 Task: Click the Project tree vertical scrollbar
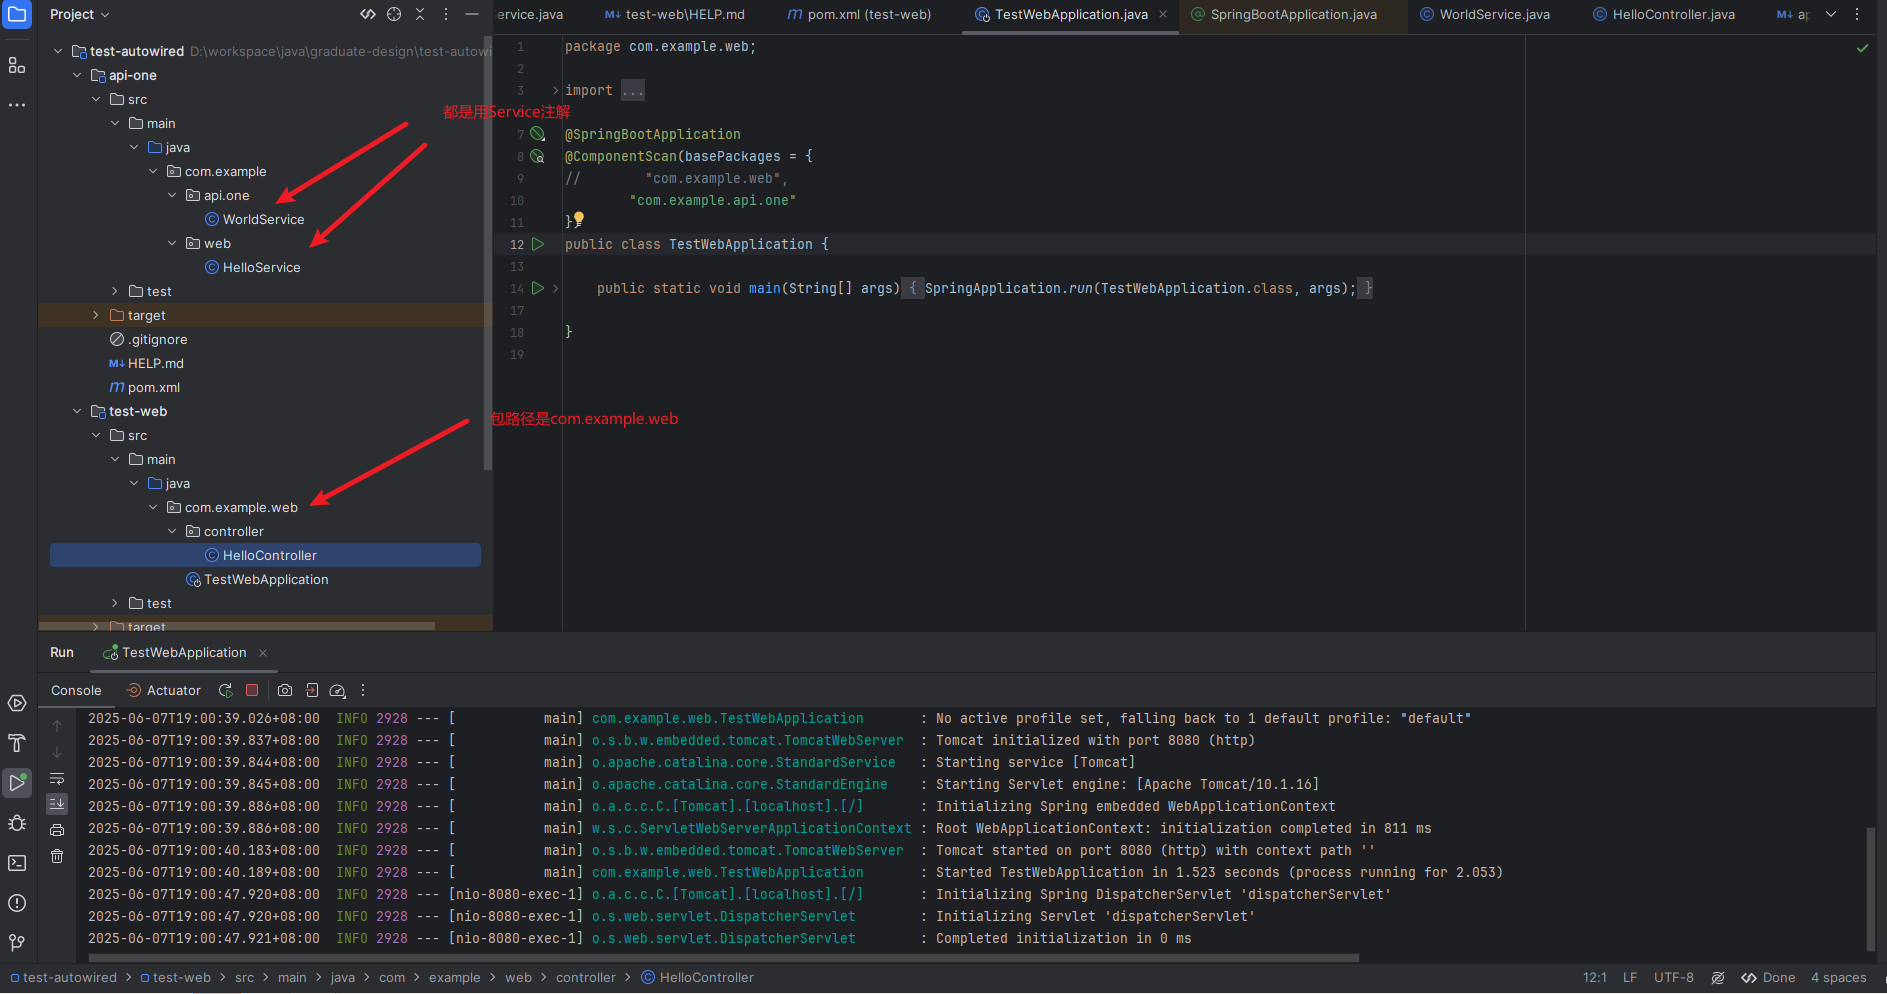coord(487,253)
